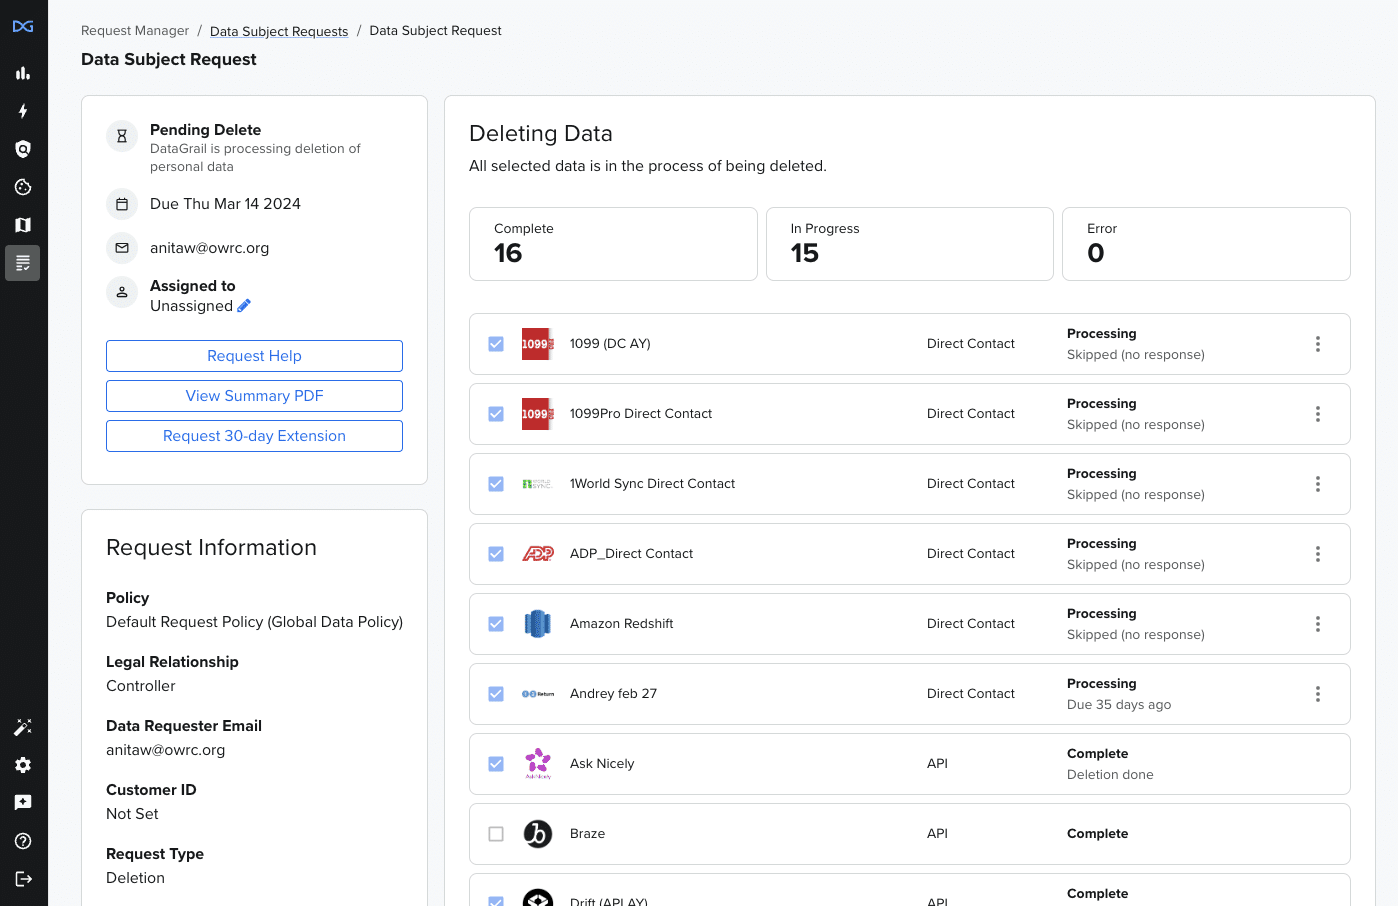Check the Braze checkbox

pos(496,834)
